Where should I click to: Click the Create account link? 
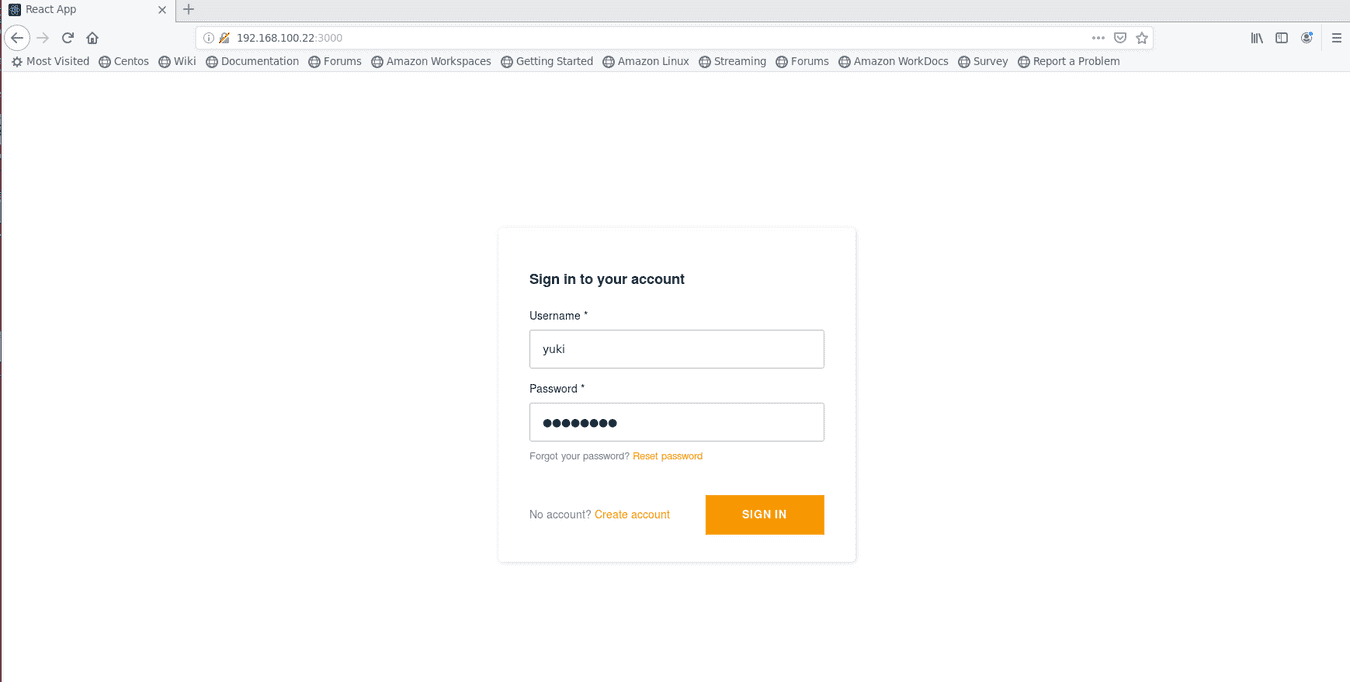[632, 515]
